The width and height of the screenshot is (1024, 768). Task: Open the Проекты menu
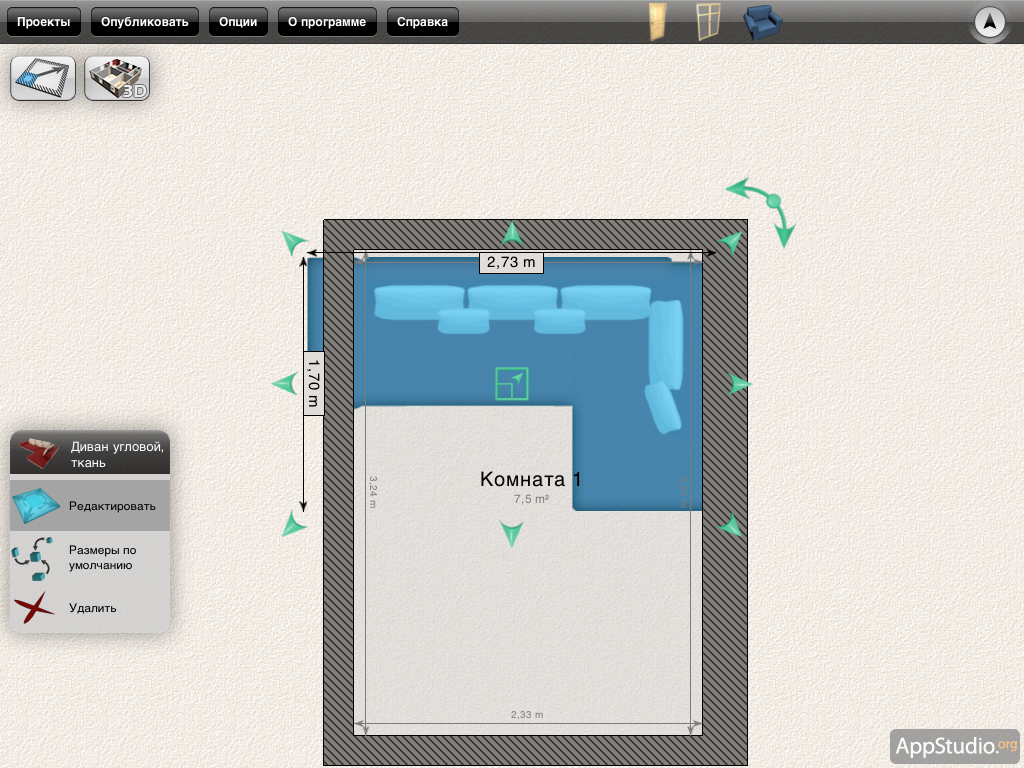pyautogui.click(x=44, y=22)
